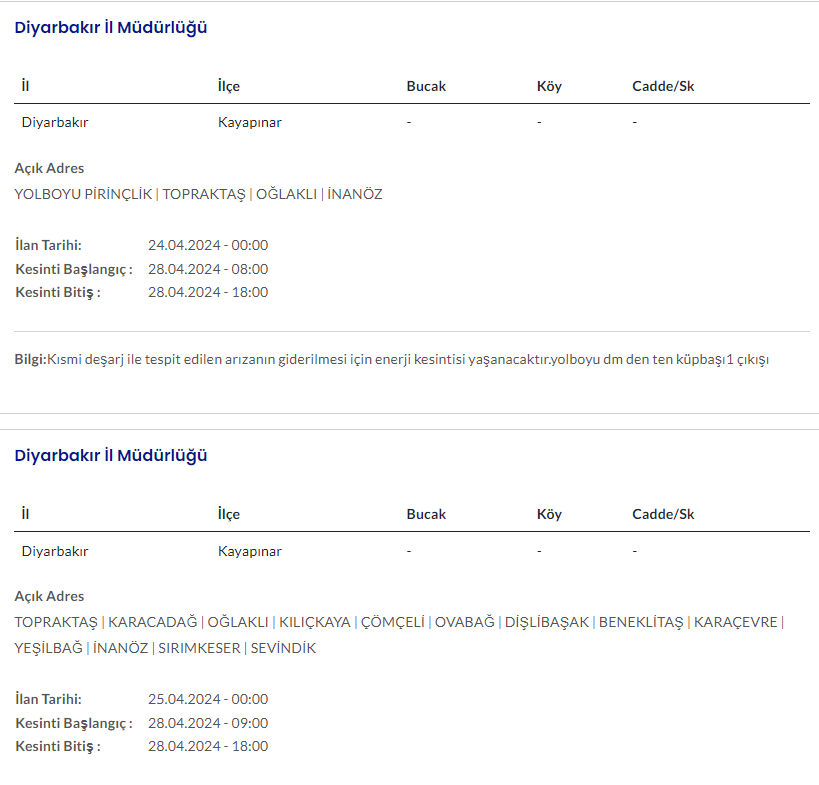
Task: Click the 28.04.2024 - 09:00 outage start time
Action: coord(208,723)
